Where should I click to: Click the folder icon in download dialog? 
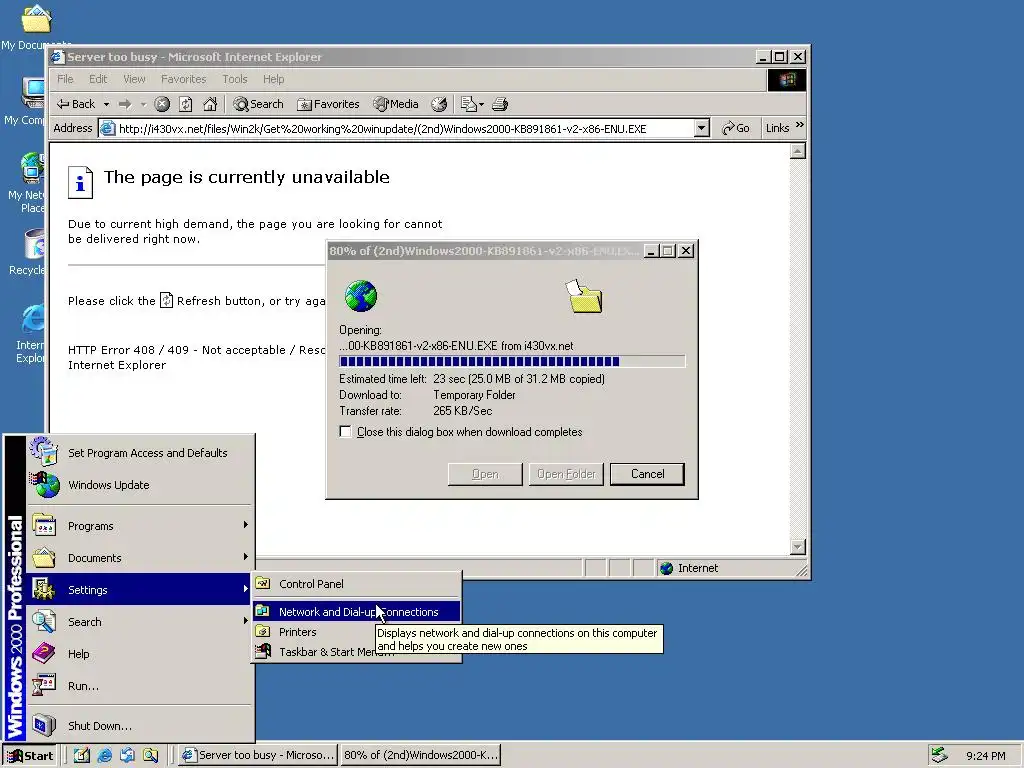click(x=584, y=296)
